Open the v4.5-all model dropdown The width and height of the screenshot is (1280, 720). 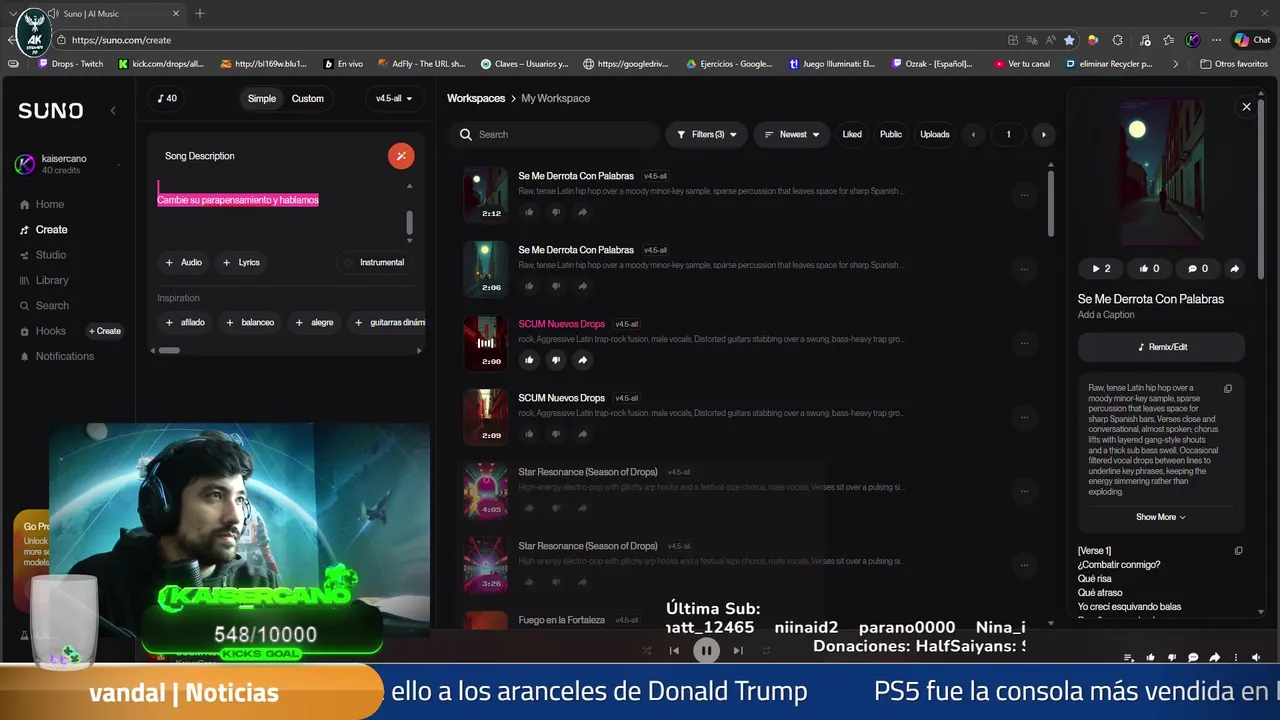click(x=394, y=98)
